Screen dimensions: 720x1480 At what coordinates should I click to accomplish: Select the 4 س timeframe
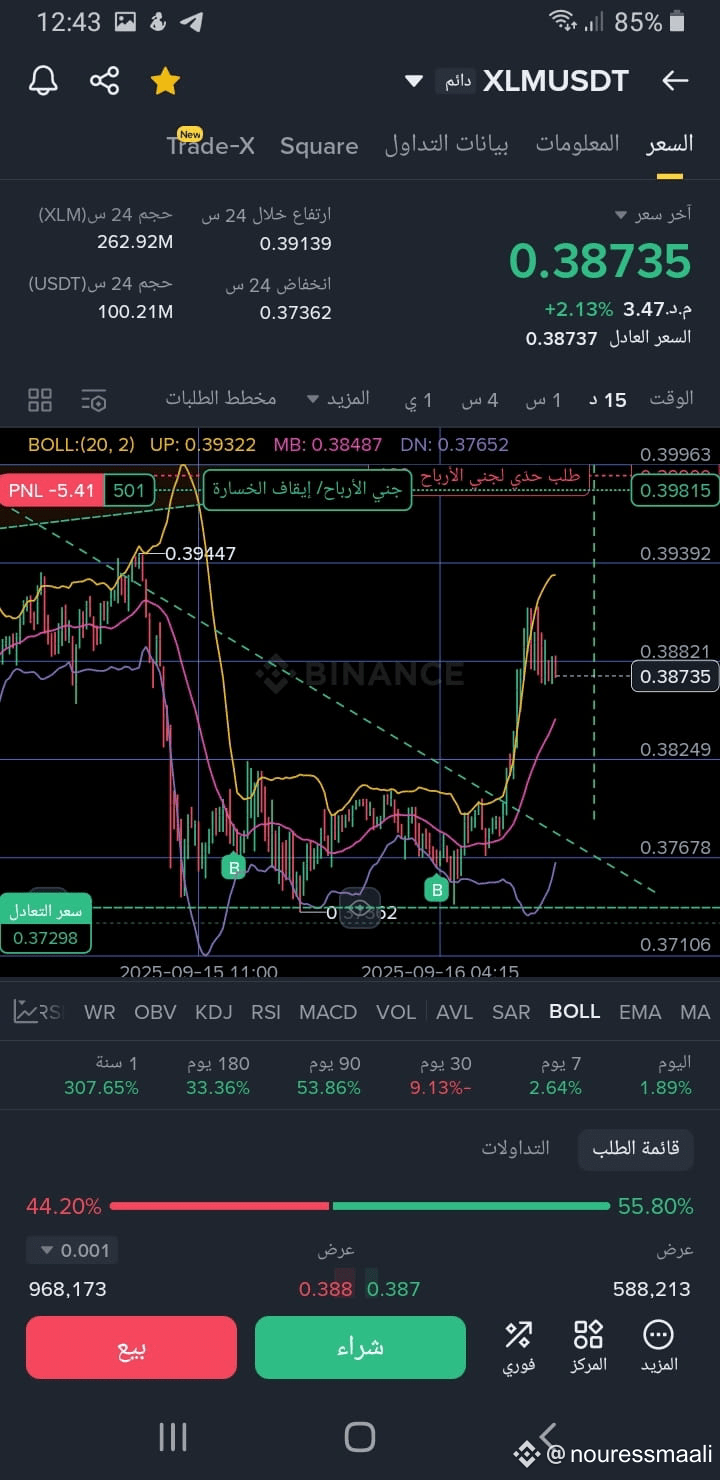coord(479,400)
